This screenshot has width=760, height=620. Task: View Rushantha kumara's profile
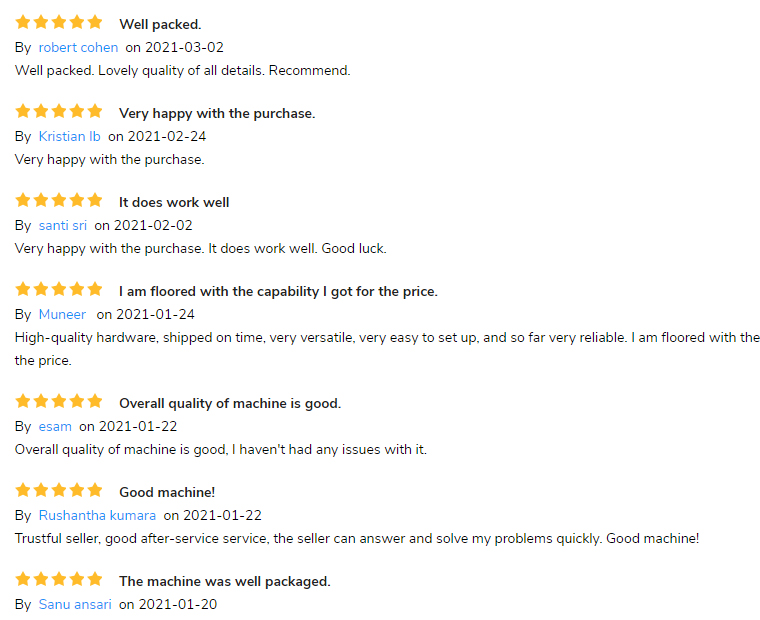[97, 515]
